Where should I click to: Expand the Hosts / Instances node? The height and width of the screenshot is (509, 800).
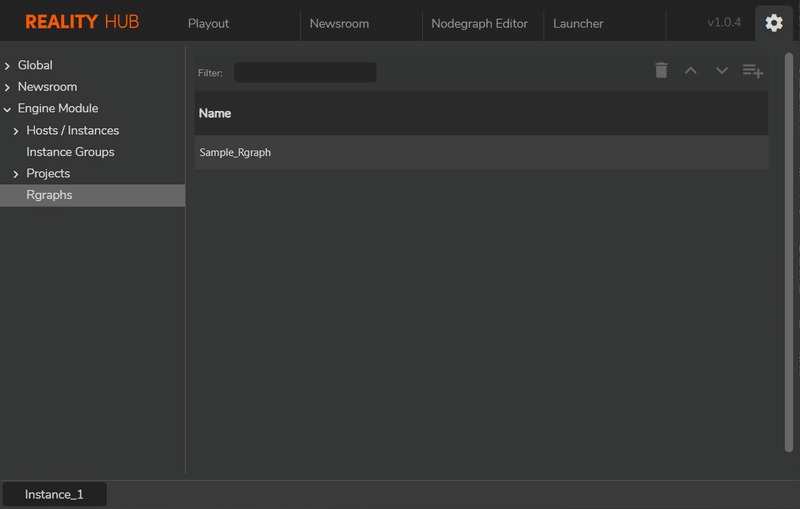click(16, 131)
